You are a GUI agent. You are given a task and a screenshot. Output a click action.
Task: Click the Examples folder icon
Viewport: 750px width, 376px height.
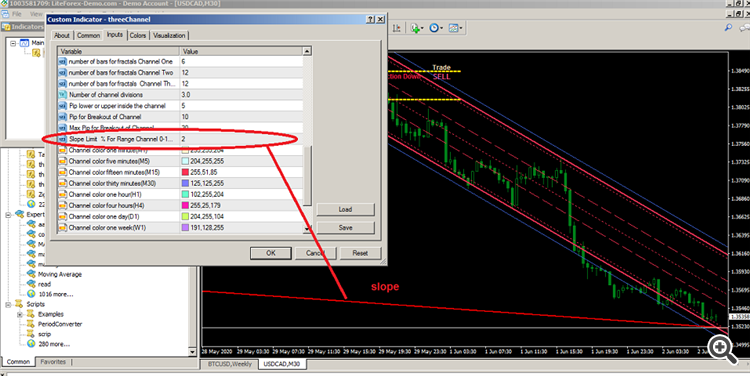point(30,314)
